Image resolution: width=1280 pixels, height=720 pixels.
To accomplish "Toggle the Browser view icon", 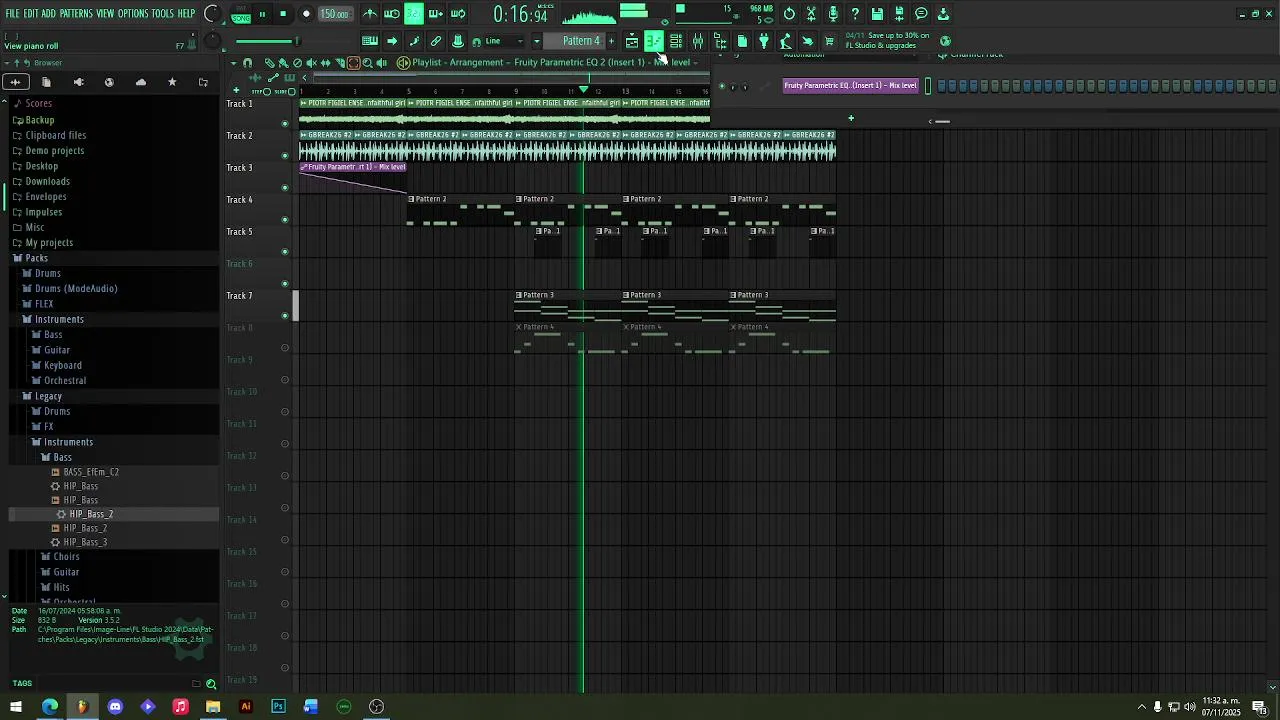I will 720,41.
